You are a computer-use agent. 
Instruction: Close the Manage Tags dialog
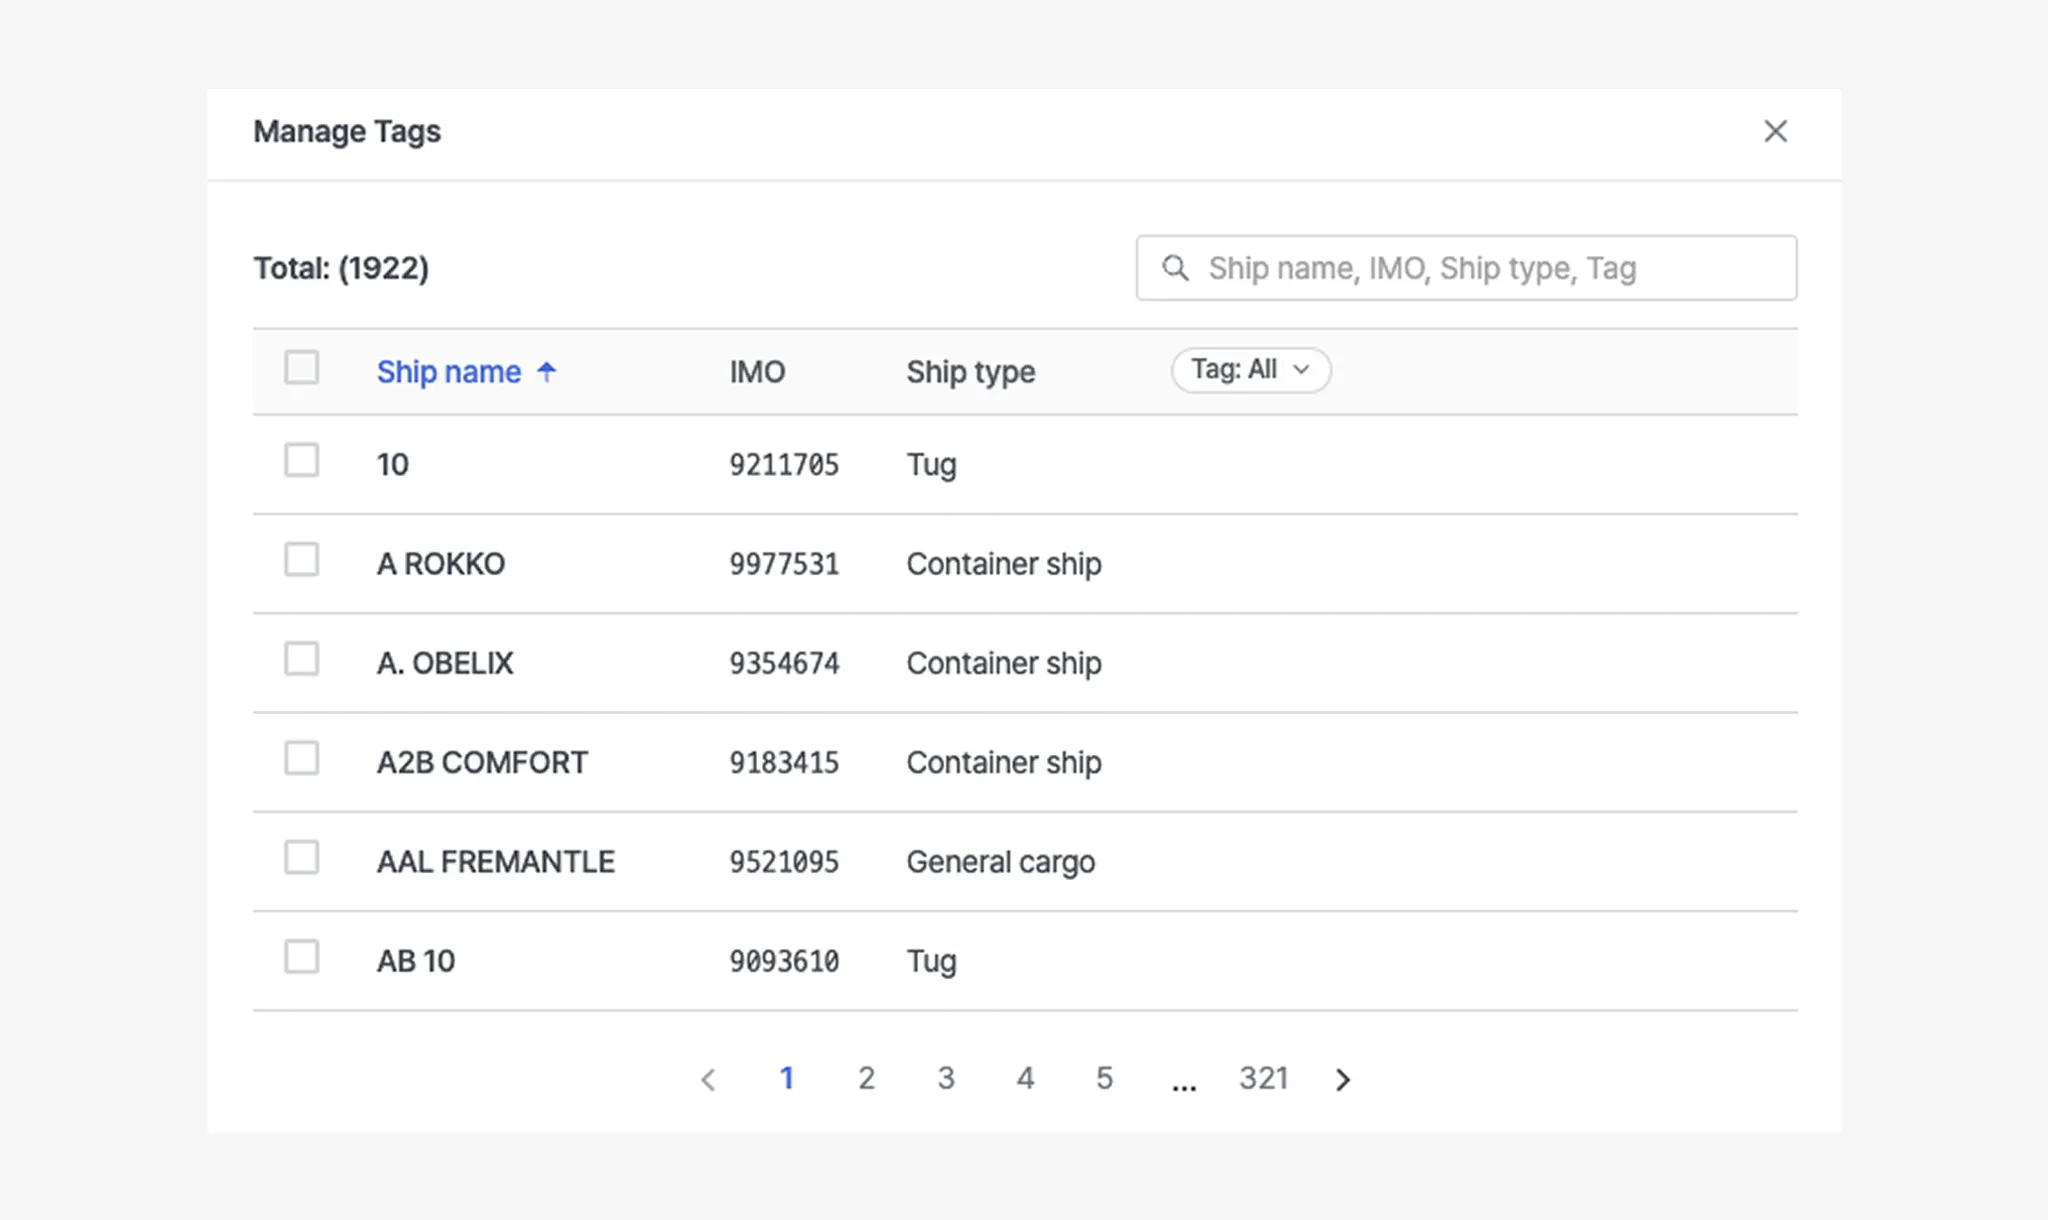point(1775,131)
